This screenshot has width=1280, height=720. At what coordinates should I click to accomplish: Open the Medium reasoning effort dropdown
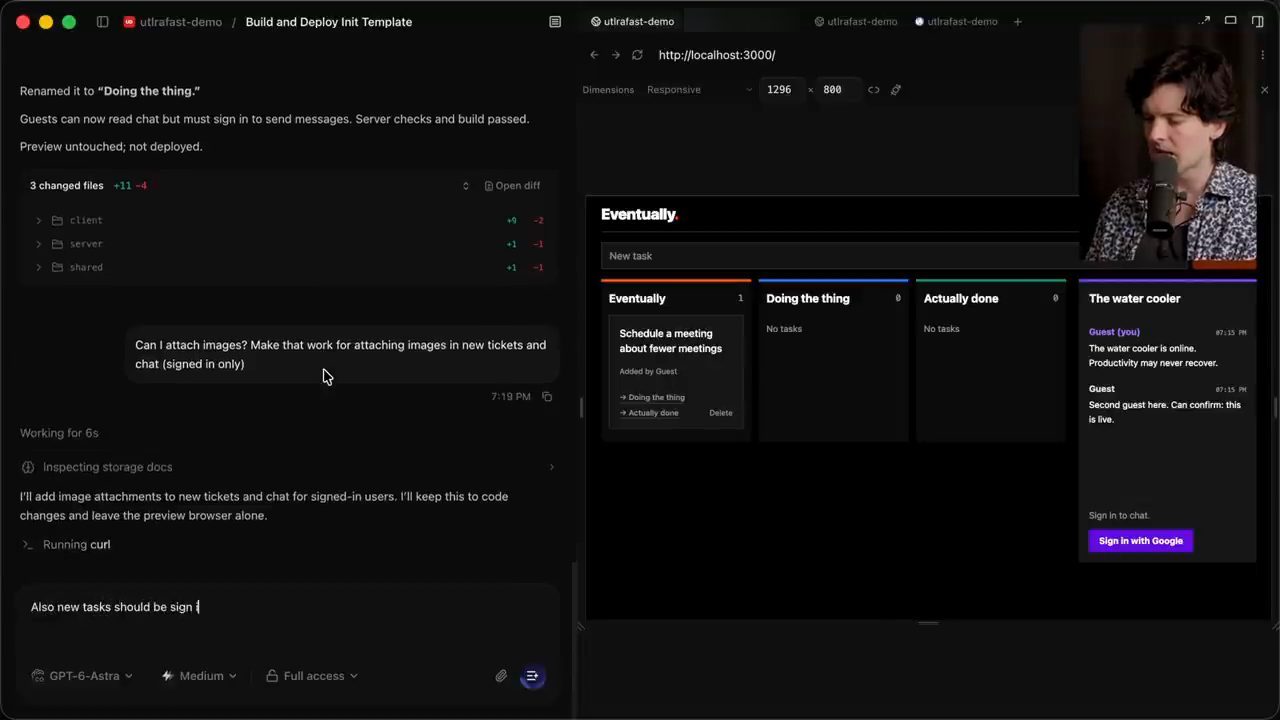point(199,676)
